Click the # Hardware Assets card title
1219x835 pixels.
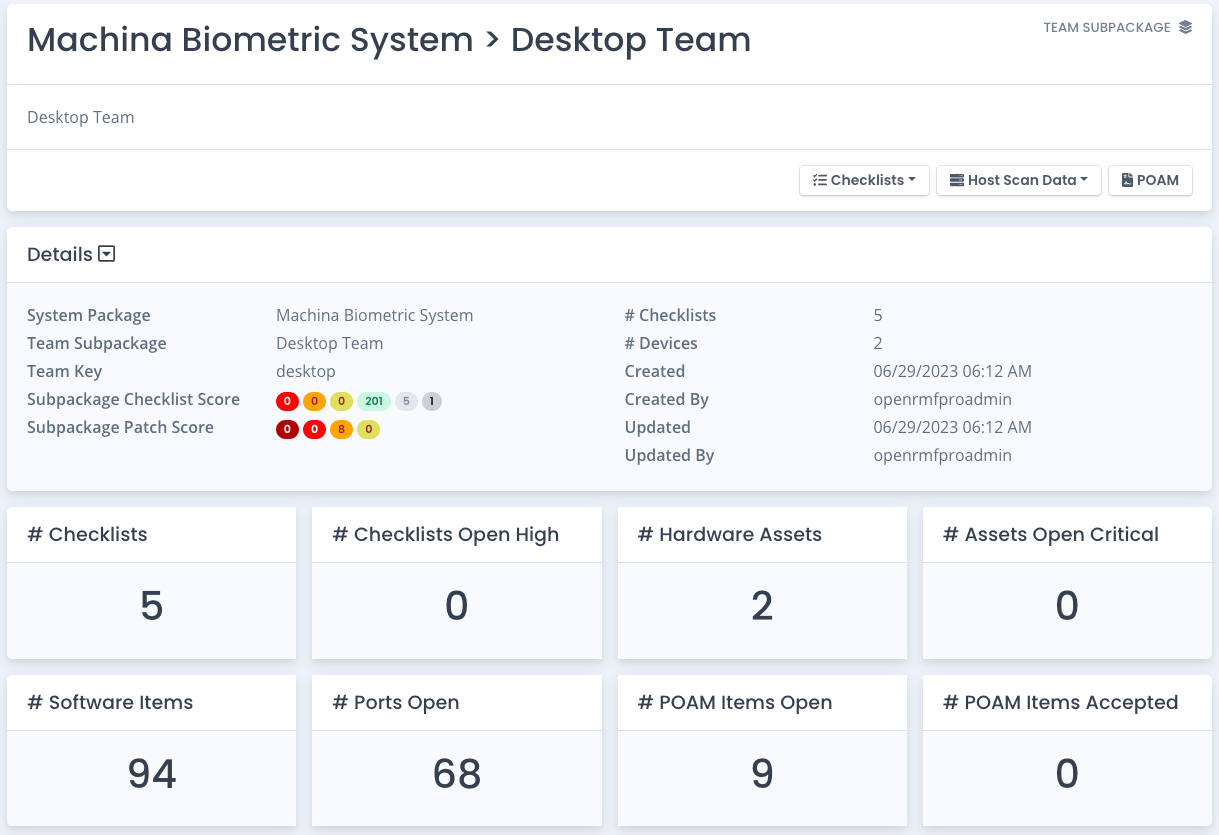[729, 534]
